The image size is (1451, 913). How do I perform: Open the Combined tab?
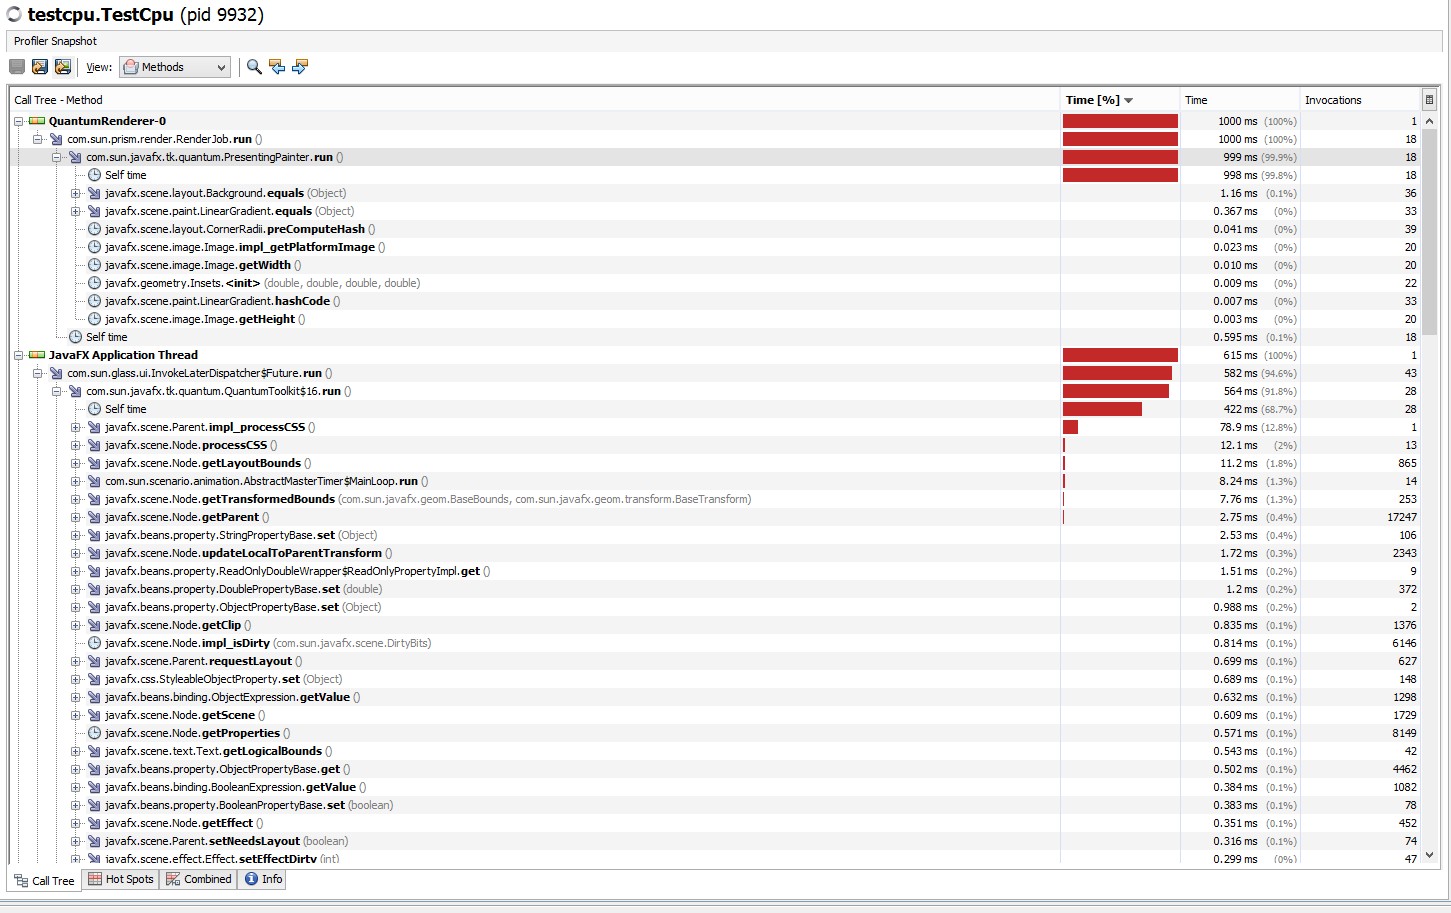click(x=199, y=879)
